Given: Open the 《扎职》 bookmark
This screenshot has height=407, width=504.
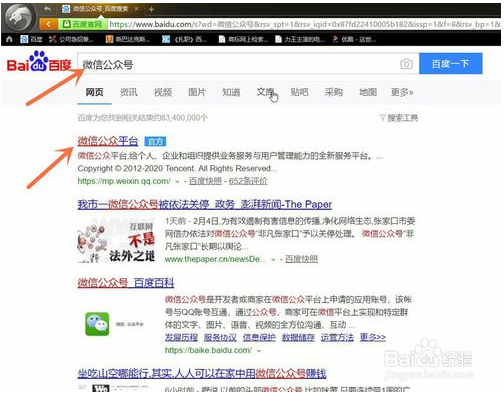Looking at the screenshot, I should tap(184, 39).
